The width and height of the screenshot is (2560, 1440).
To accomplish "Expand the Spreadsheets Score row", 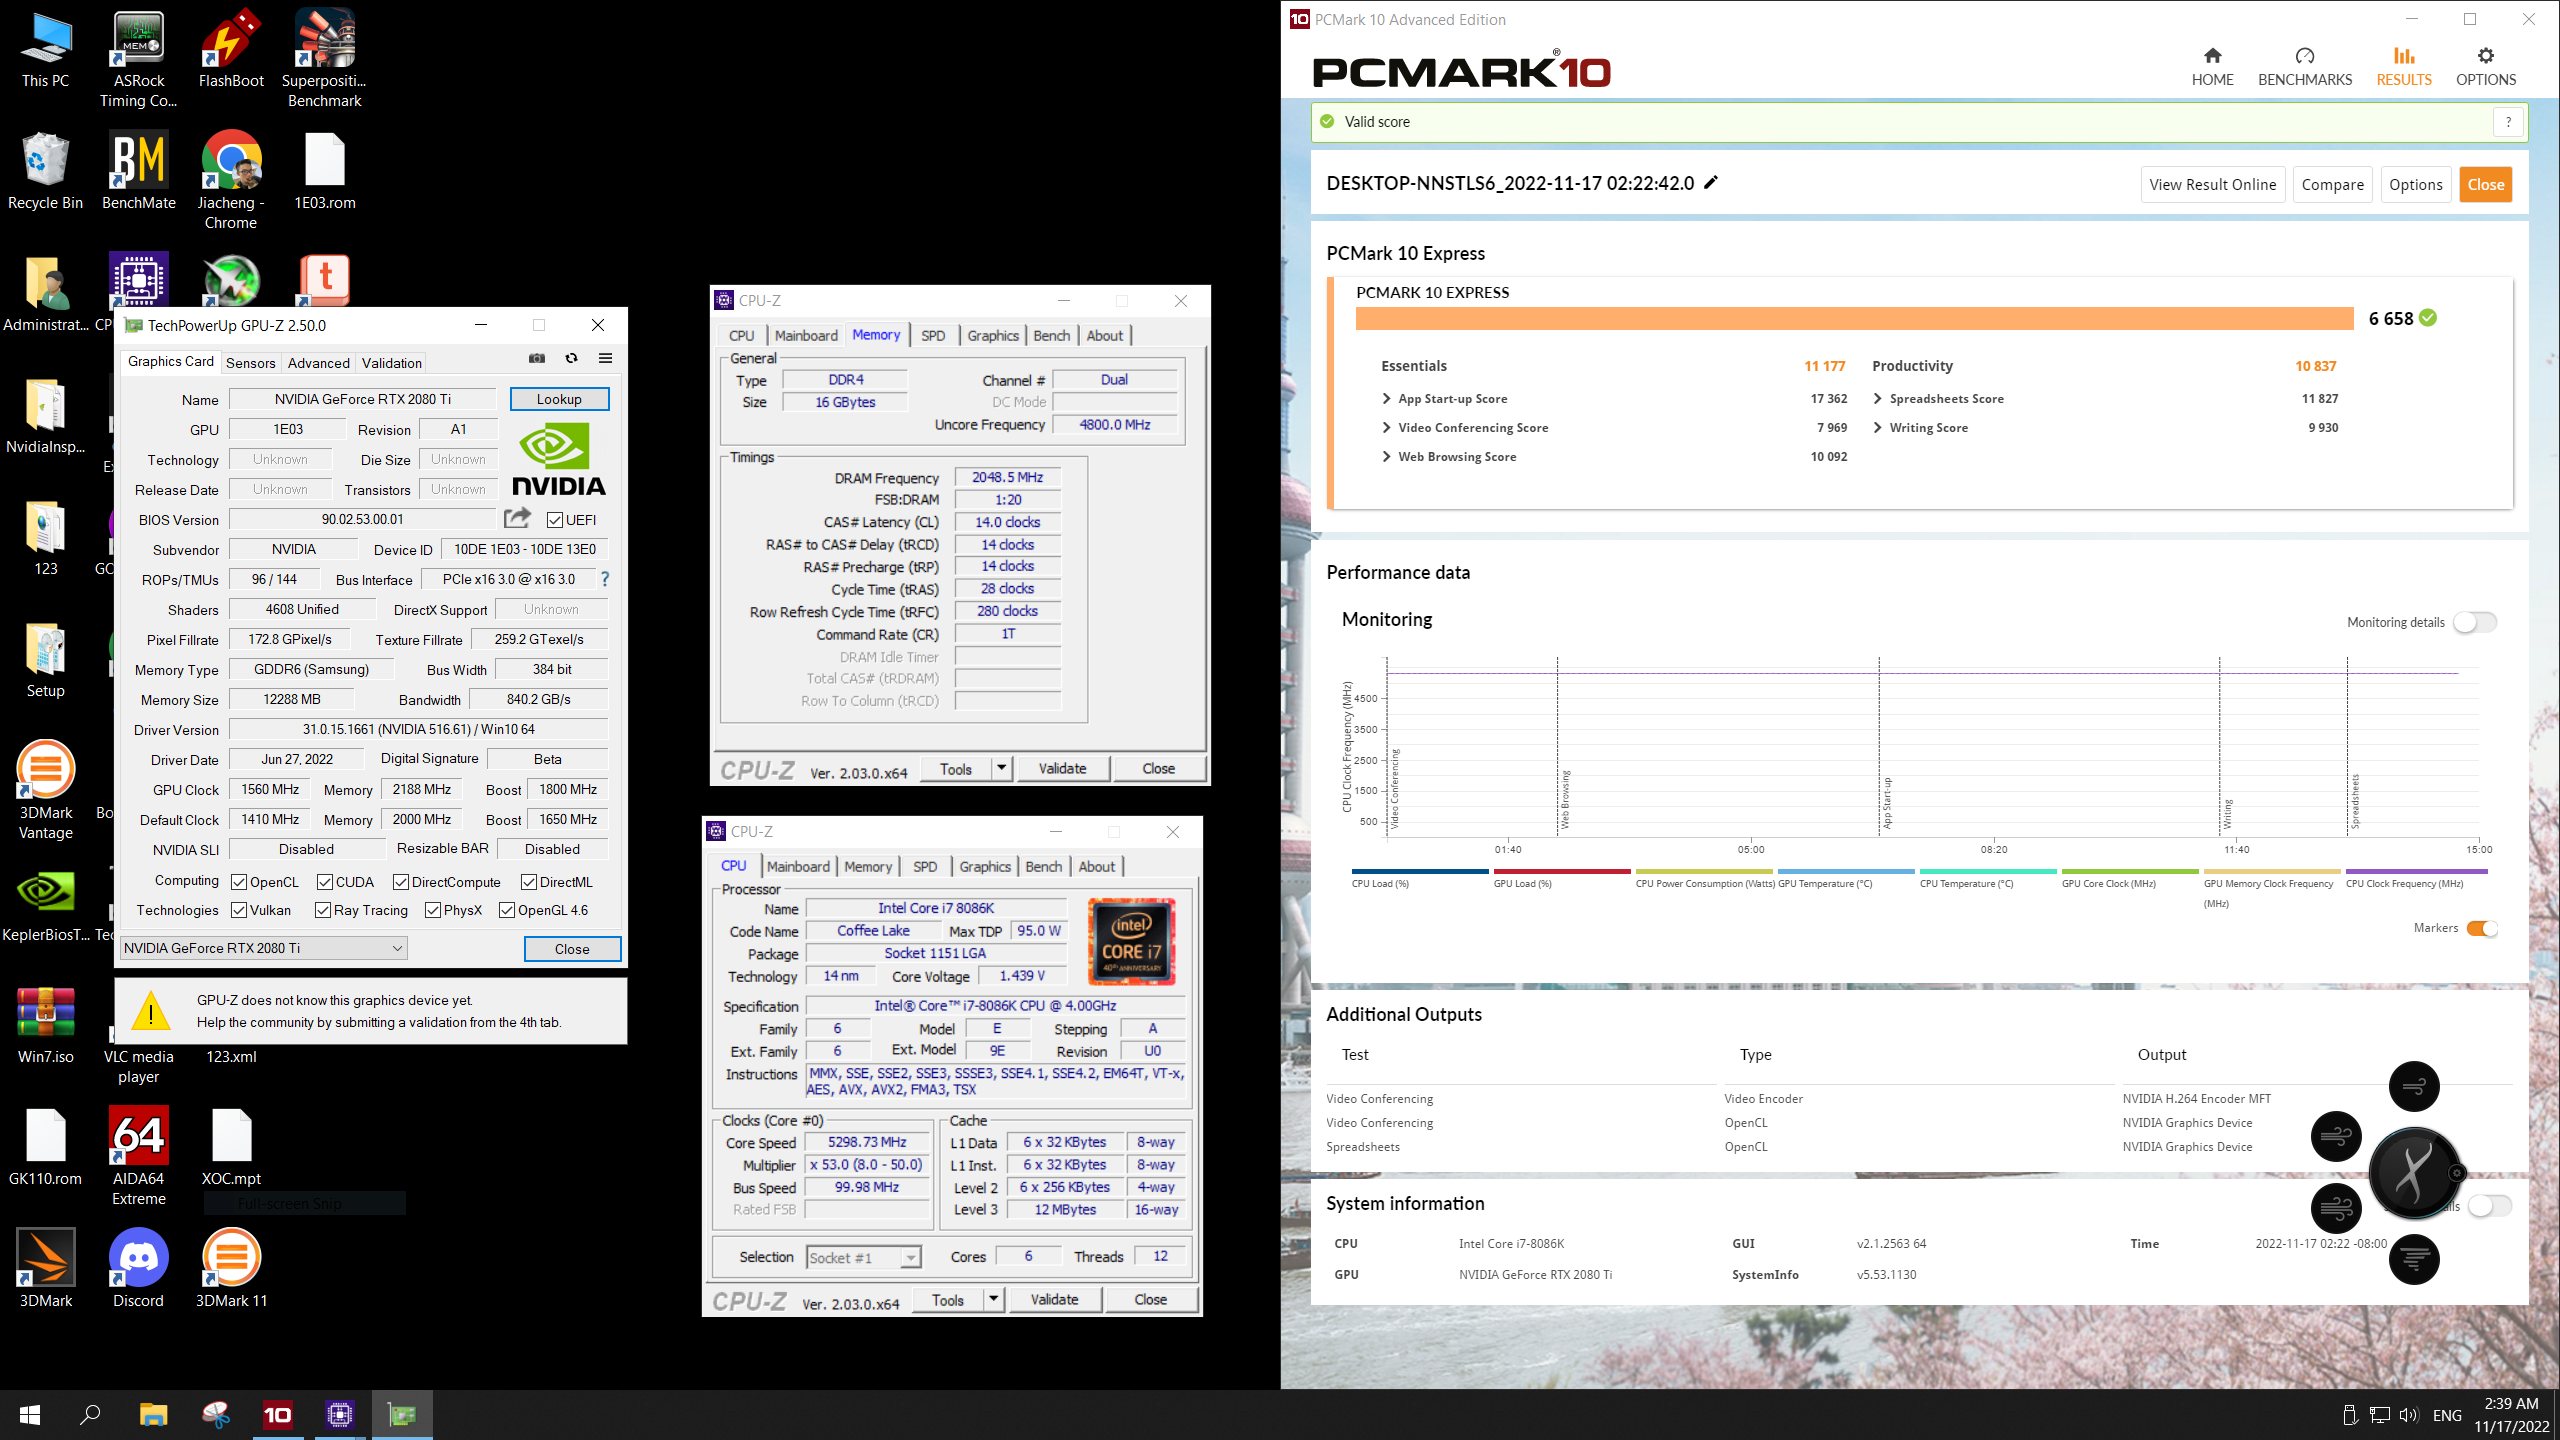I will tap(1877, 398).
